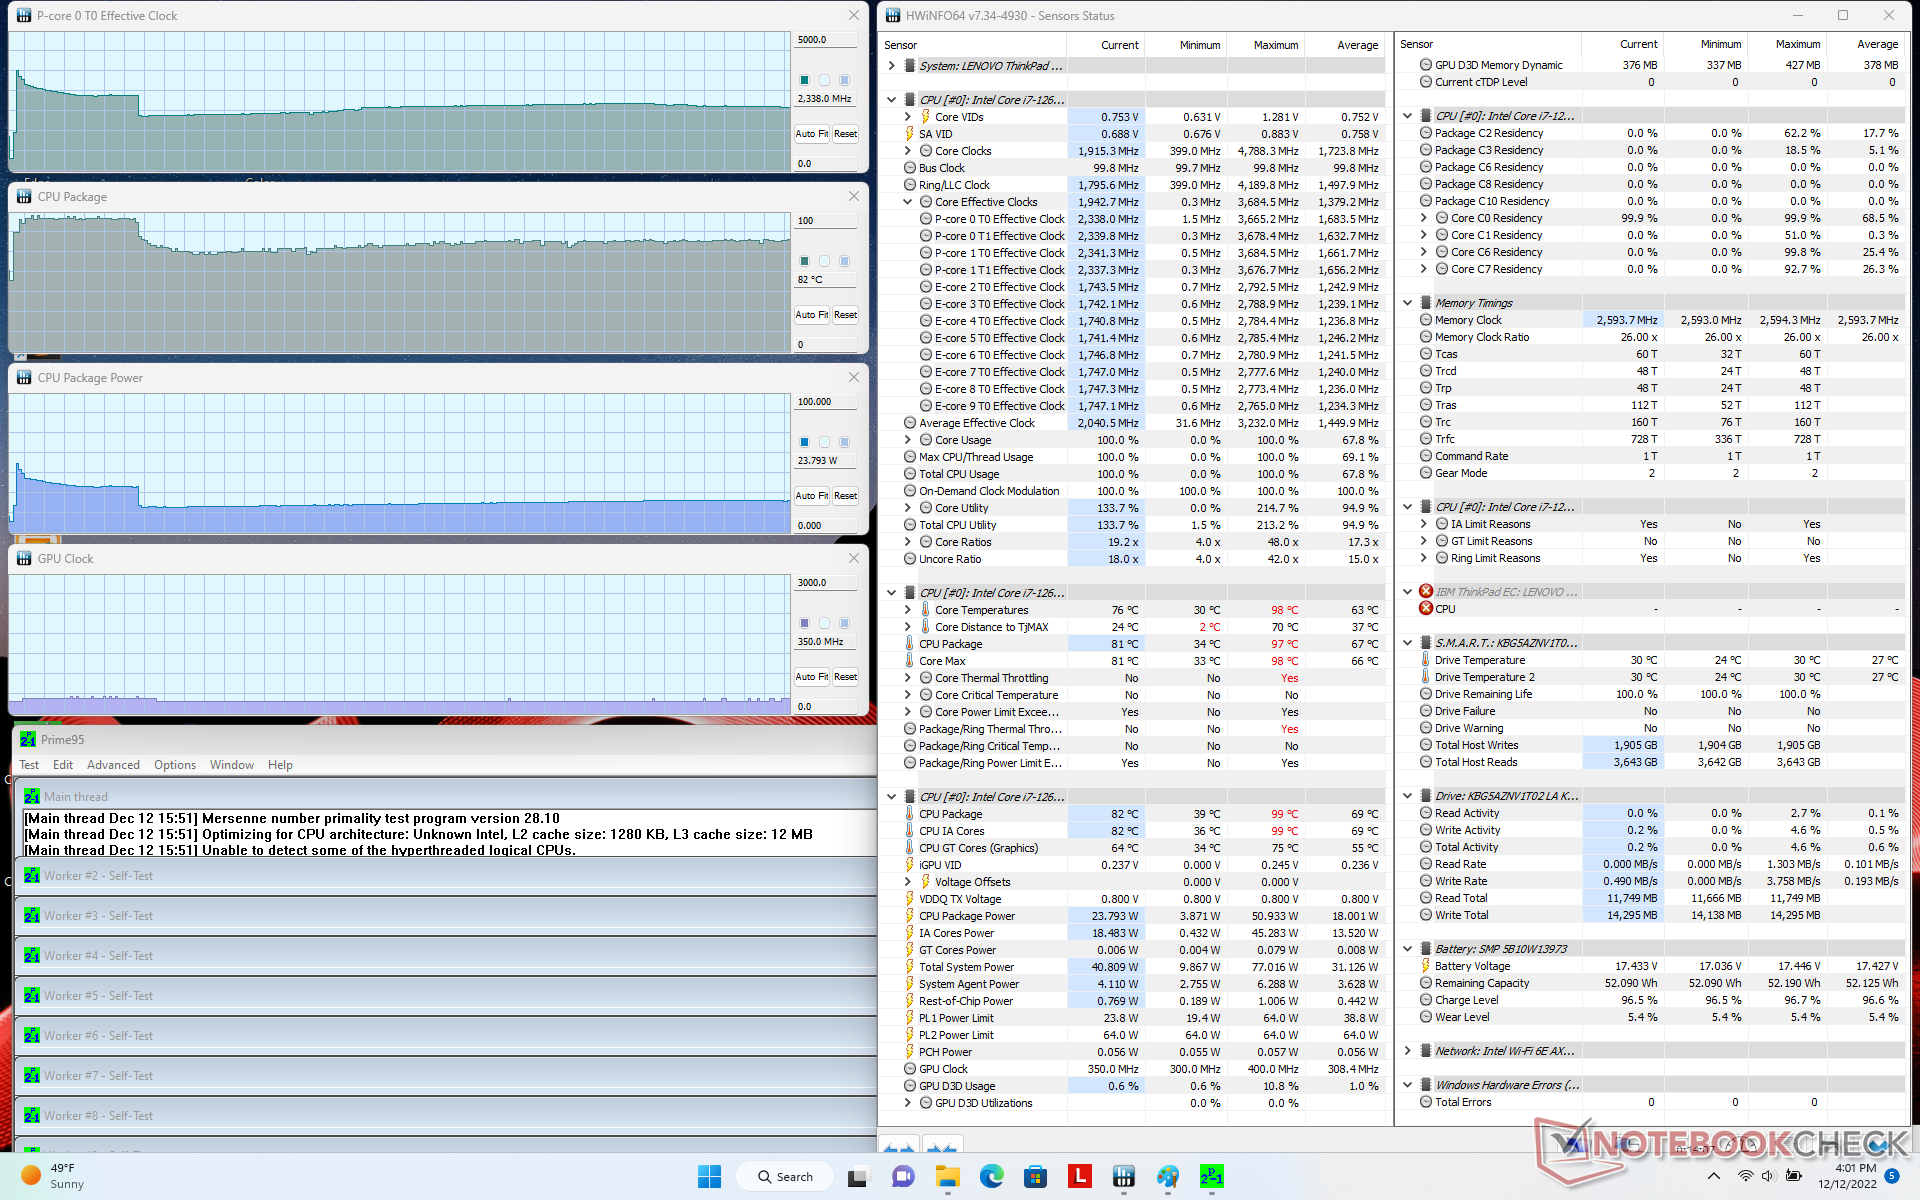Image resolution: width=1920 pixels, height=1200 pixels.
Task: Click teal color swatch in P-core graph
Action: point(804,80)
